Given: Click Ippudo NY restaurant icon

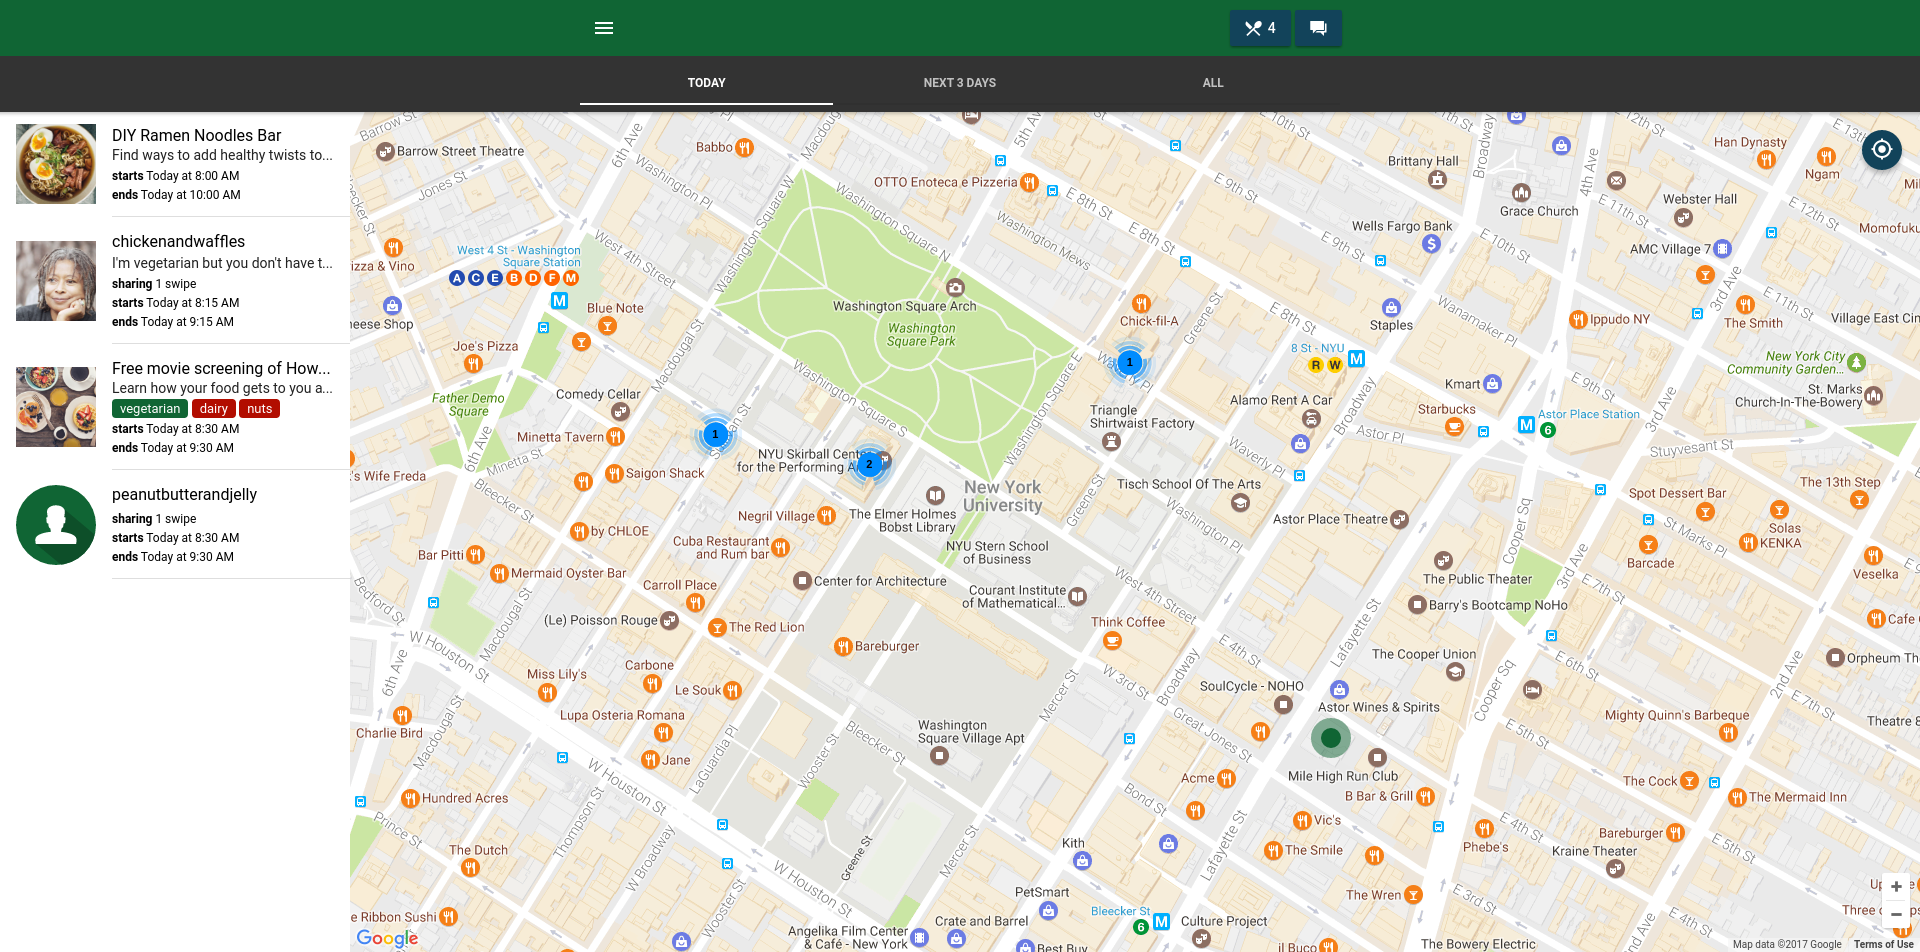Looking at the screenshot, I should point(1578,320).
